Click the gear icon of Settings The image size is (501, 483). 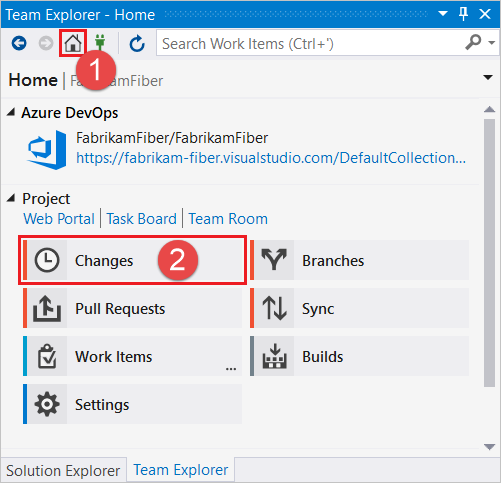click(47, 404)
